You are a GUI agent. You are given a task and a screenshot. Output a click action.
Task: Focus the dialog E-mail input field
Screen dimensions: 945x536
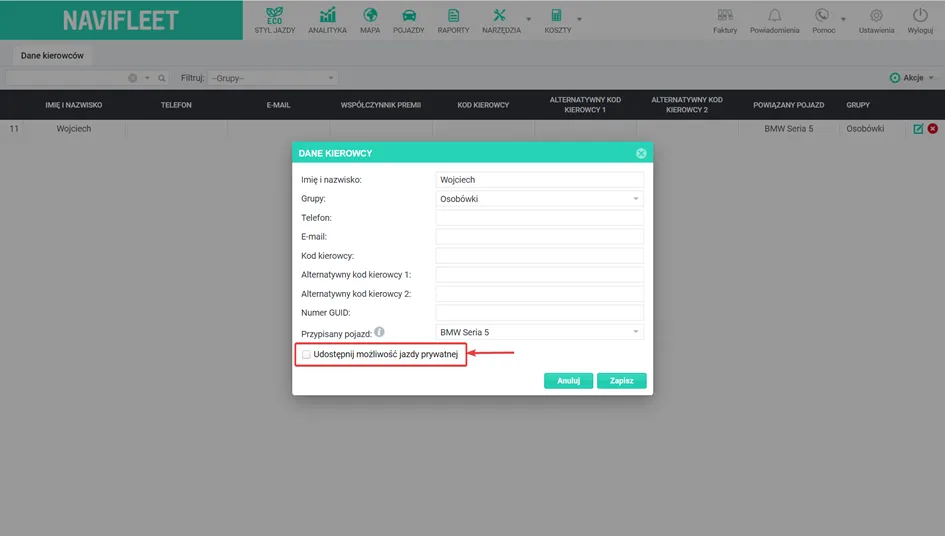(539, 236)
